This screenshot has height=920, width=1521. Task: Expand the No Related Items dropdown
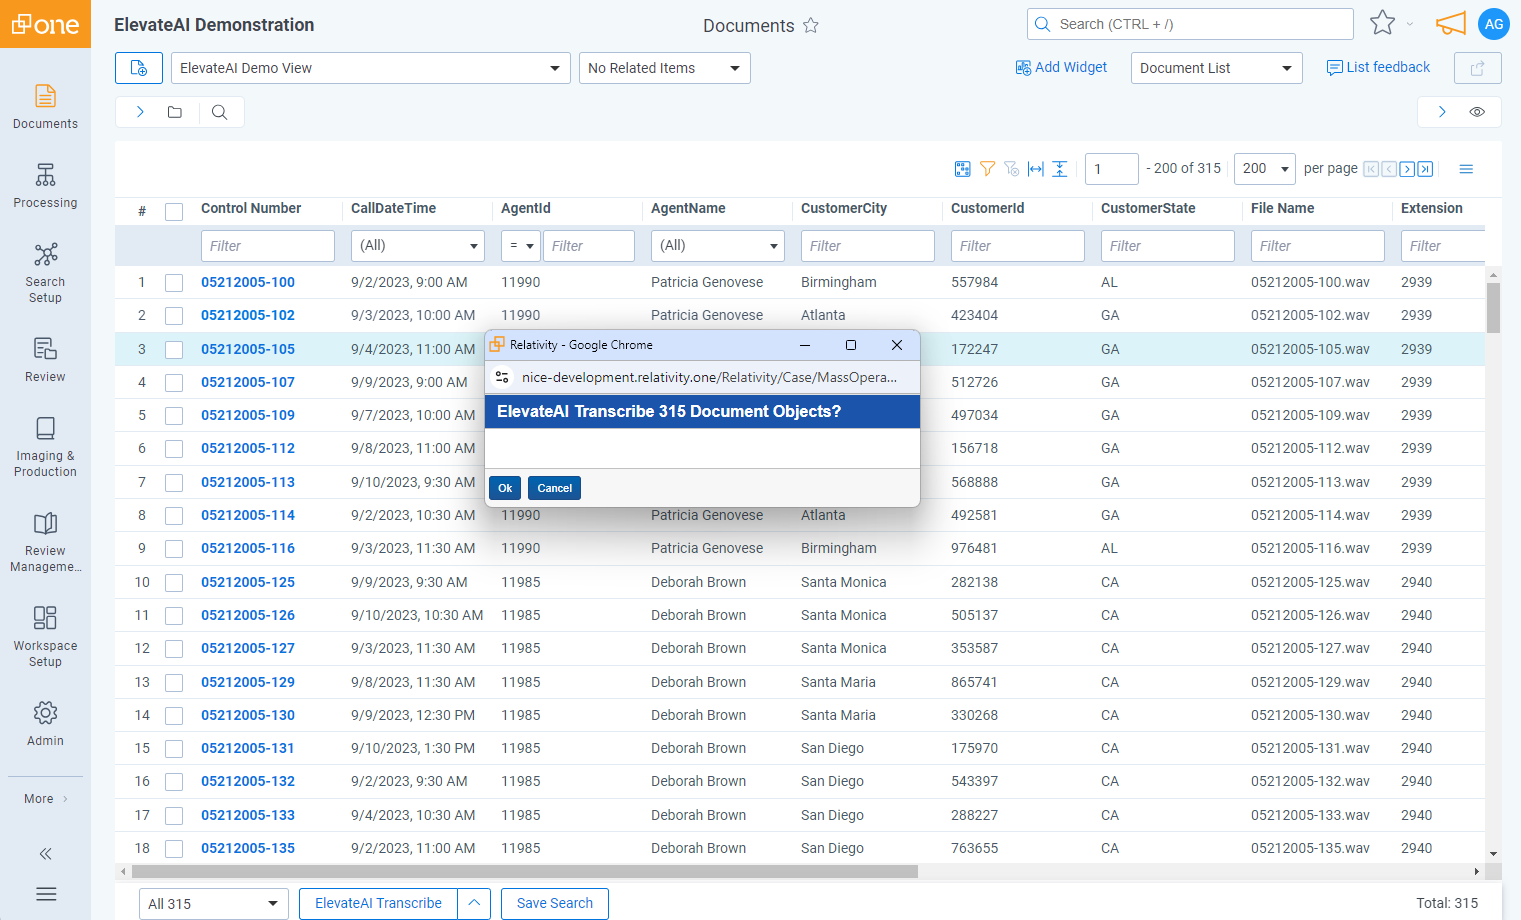(x=664, y=68)
